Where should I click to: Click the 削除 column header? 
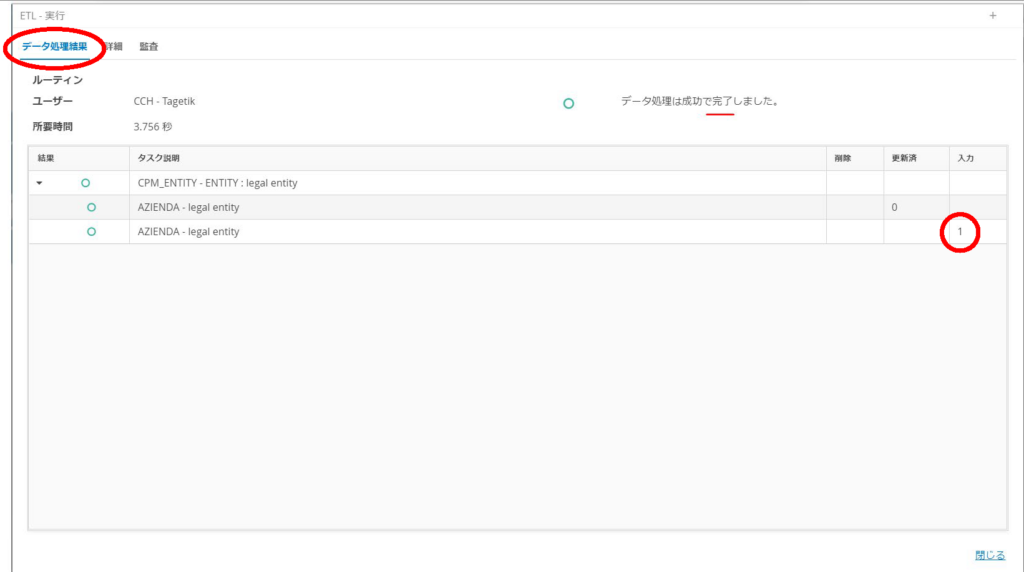click(842, 158)
